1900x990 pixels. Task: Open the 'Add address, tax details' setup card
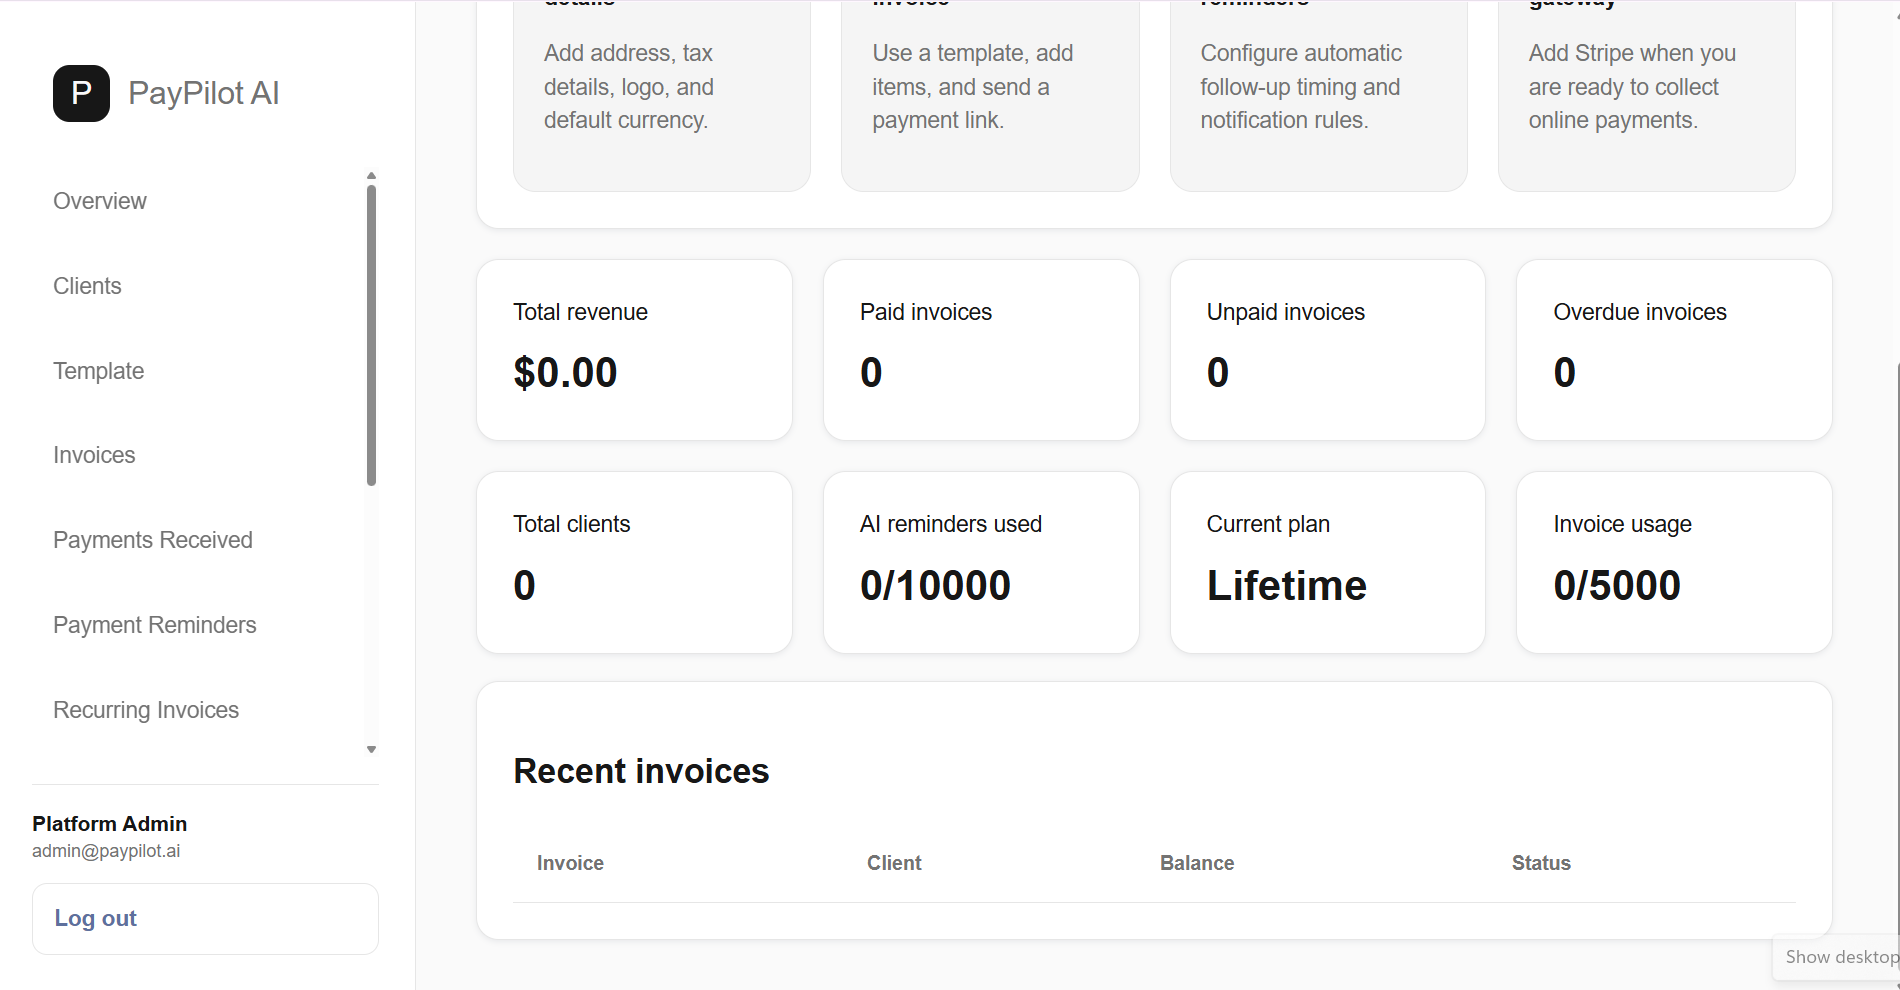(x=662, y=96)
